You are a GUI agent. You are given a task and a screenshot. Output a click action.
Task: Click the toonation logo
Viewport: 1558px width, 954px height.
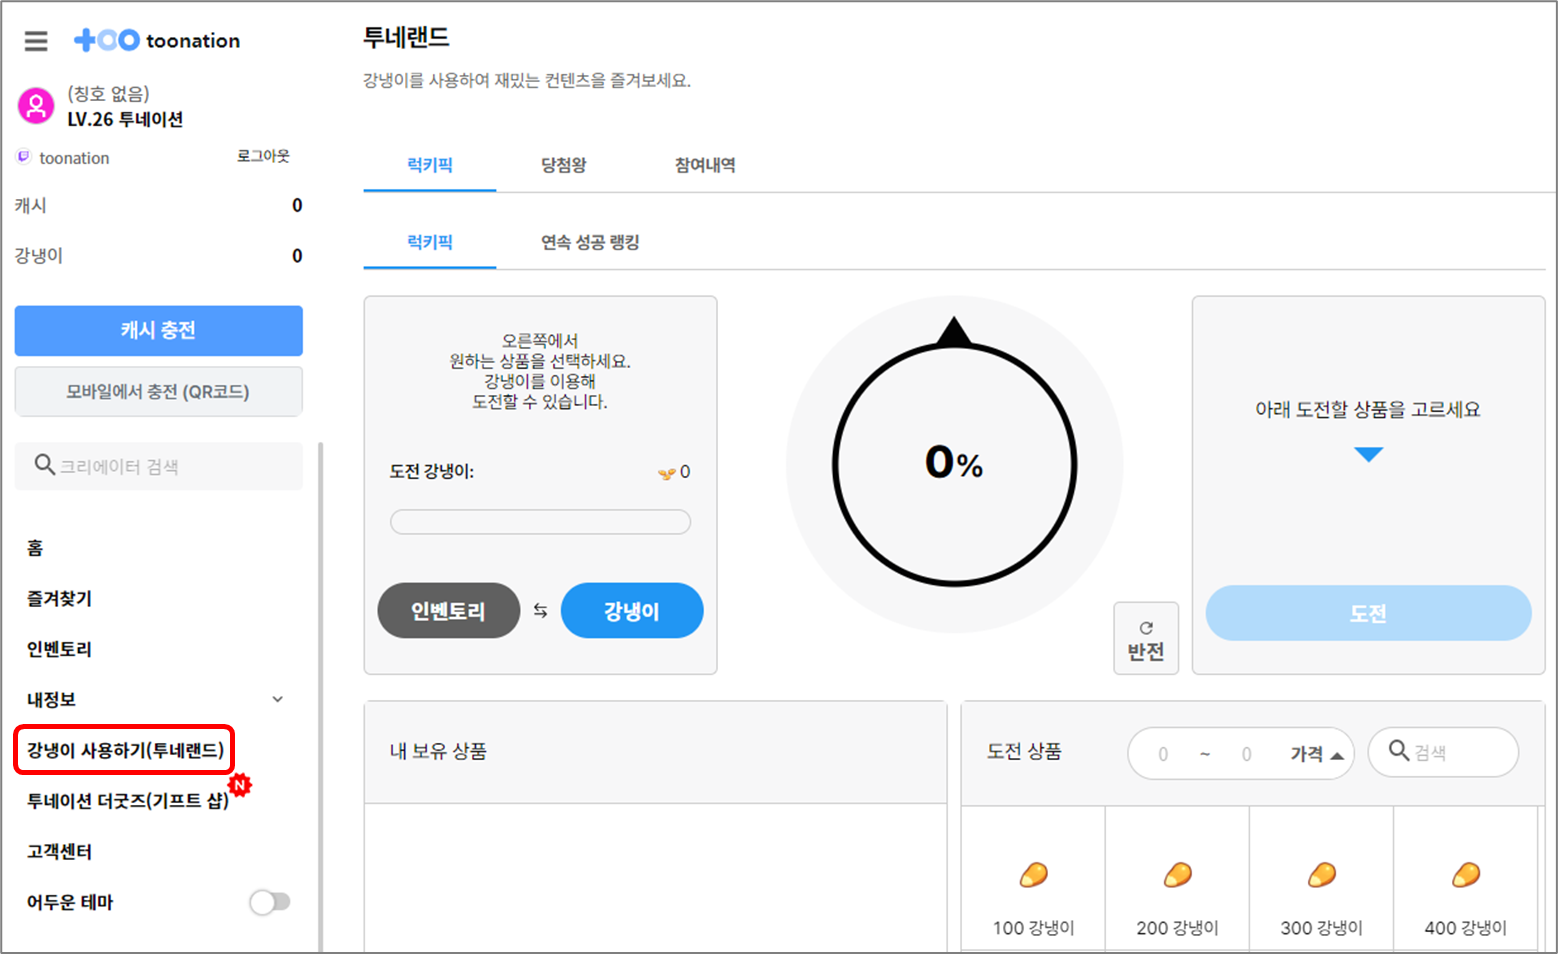158,41
